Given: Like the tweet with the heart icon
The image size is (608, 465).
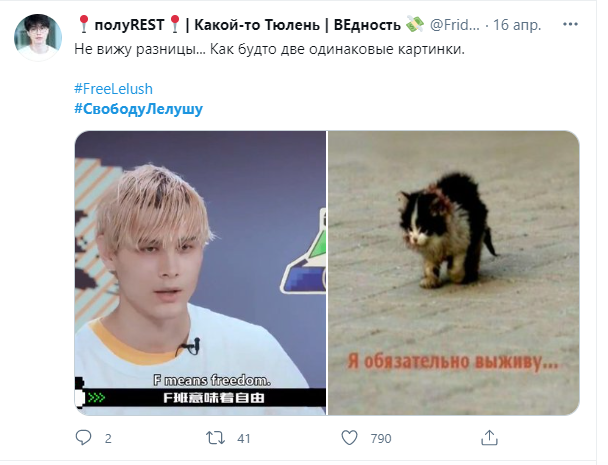Looking at the screenshot, I should point(349,437).
